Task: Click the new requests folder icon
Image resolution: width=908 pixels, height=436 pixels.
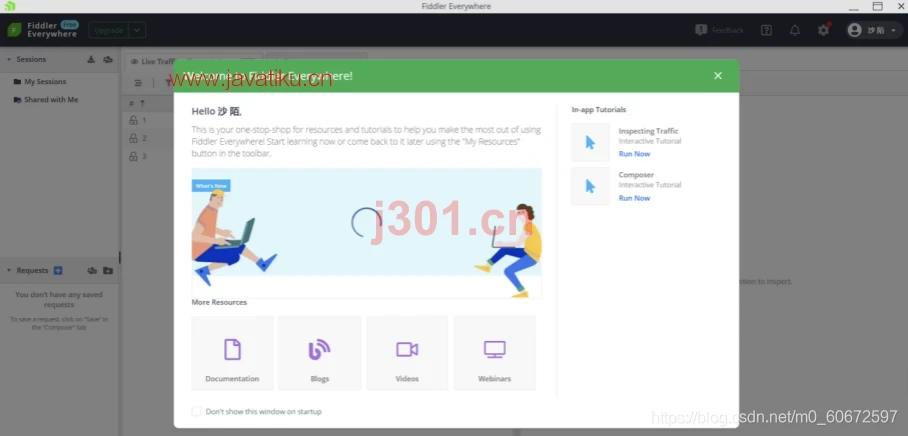Action: coord(108,270)
